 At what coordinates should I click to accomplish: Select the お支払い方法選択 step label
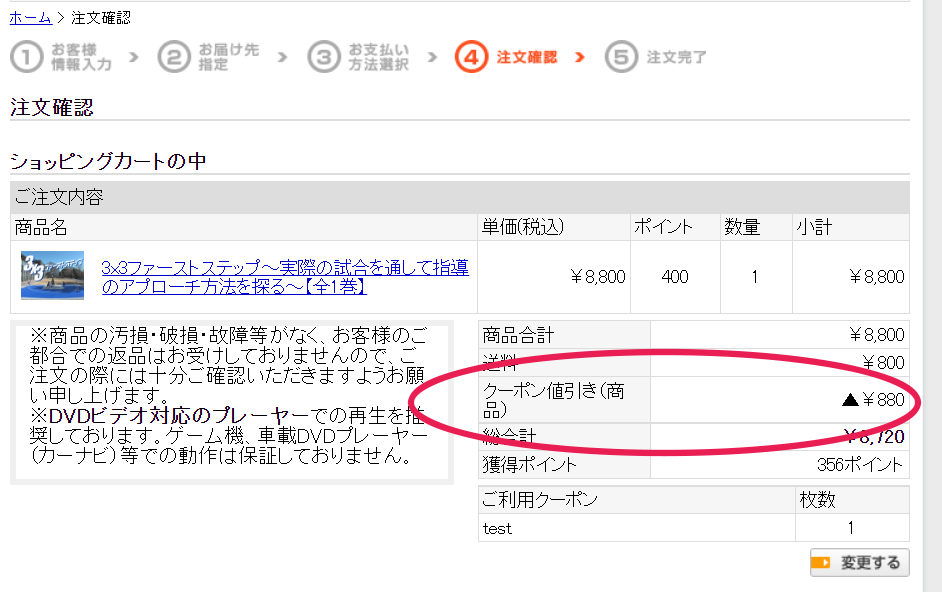click(378, 57)
